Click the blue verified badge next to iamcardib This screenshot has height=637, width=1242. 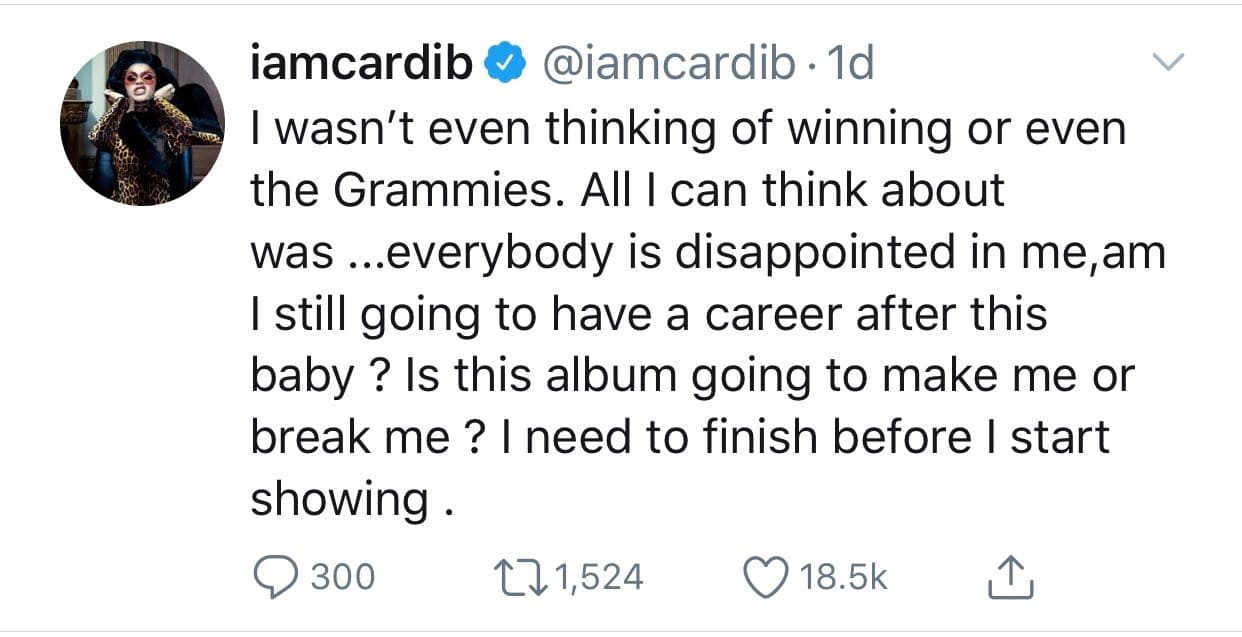tap(502, 64)
